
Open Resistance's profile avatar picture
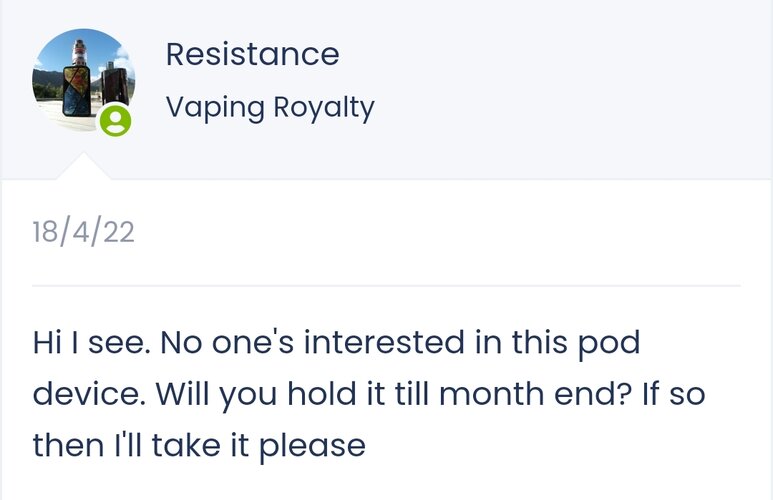click(x=82, y=80)
